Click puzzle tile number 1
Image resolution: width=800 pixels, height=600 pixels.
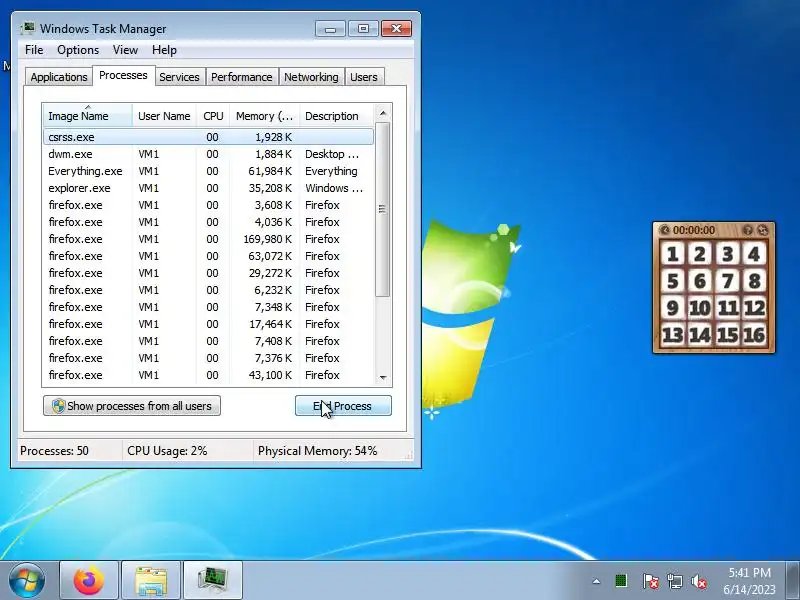click(672, 254)
